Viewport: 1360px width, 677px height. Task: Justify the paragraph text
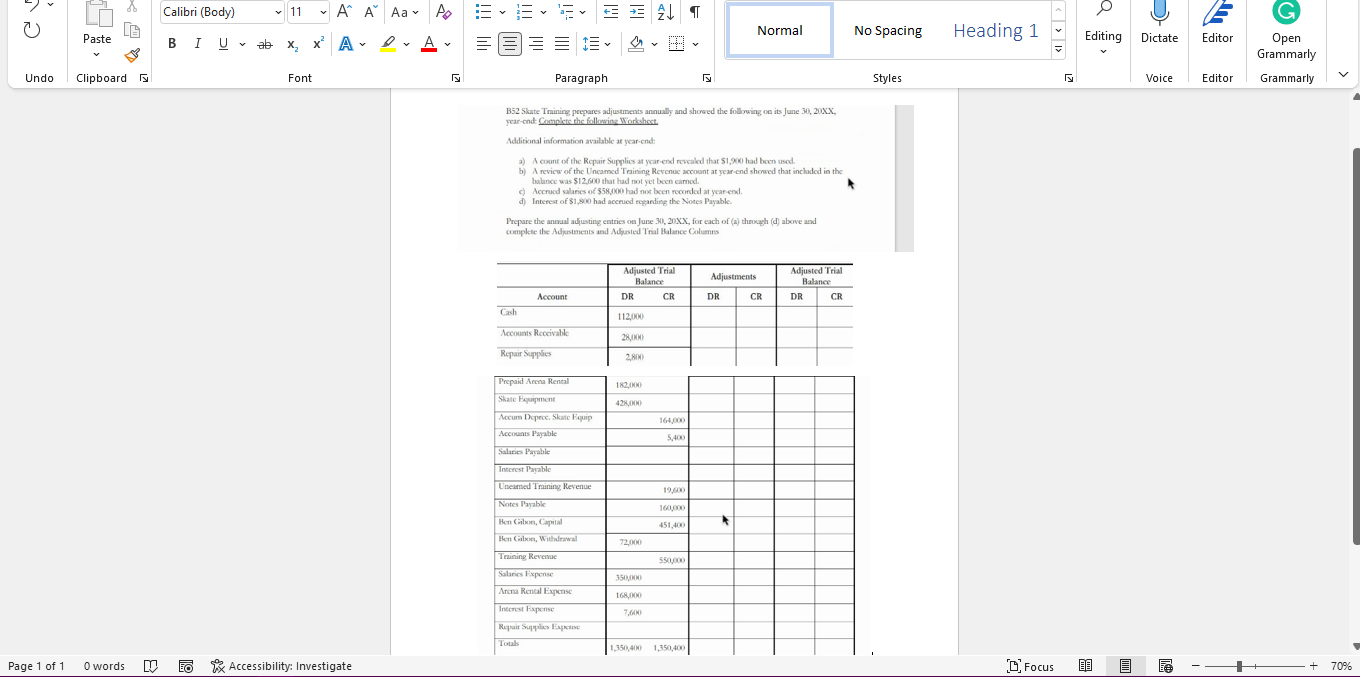[x=562, y=44]
